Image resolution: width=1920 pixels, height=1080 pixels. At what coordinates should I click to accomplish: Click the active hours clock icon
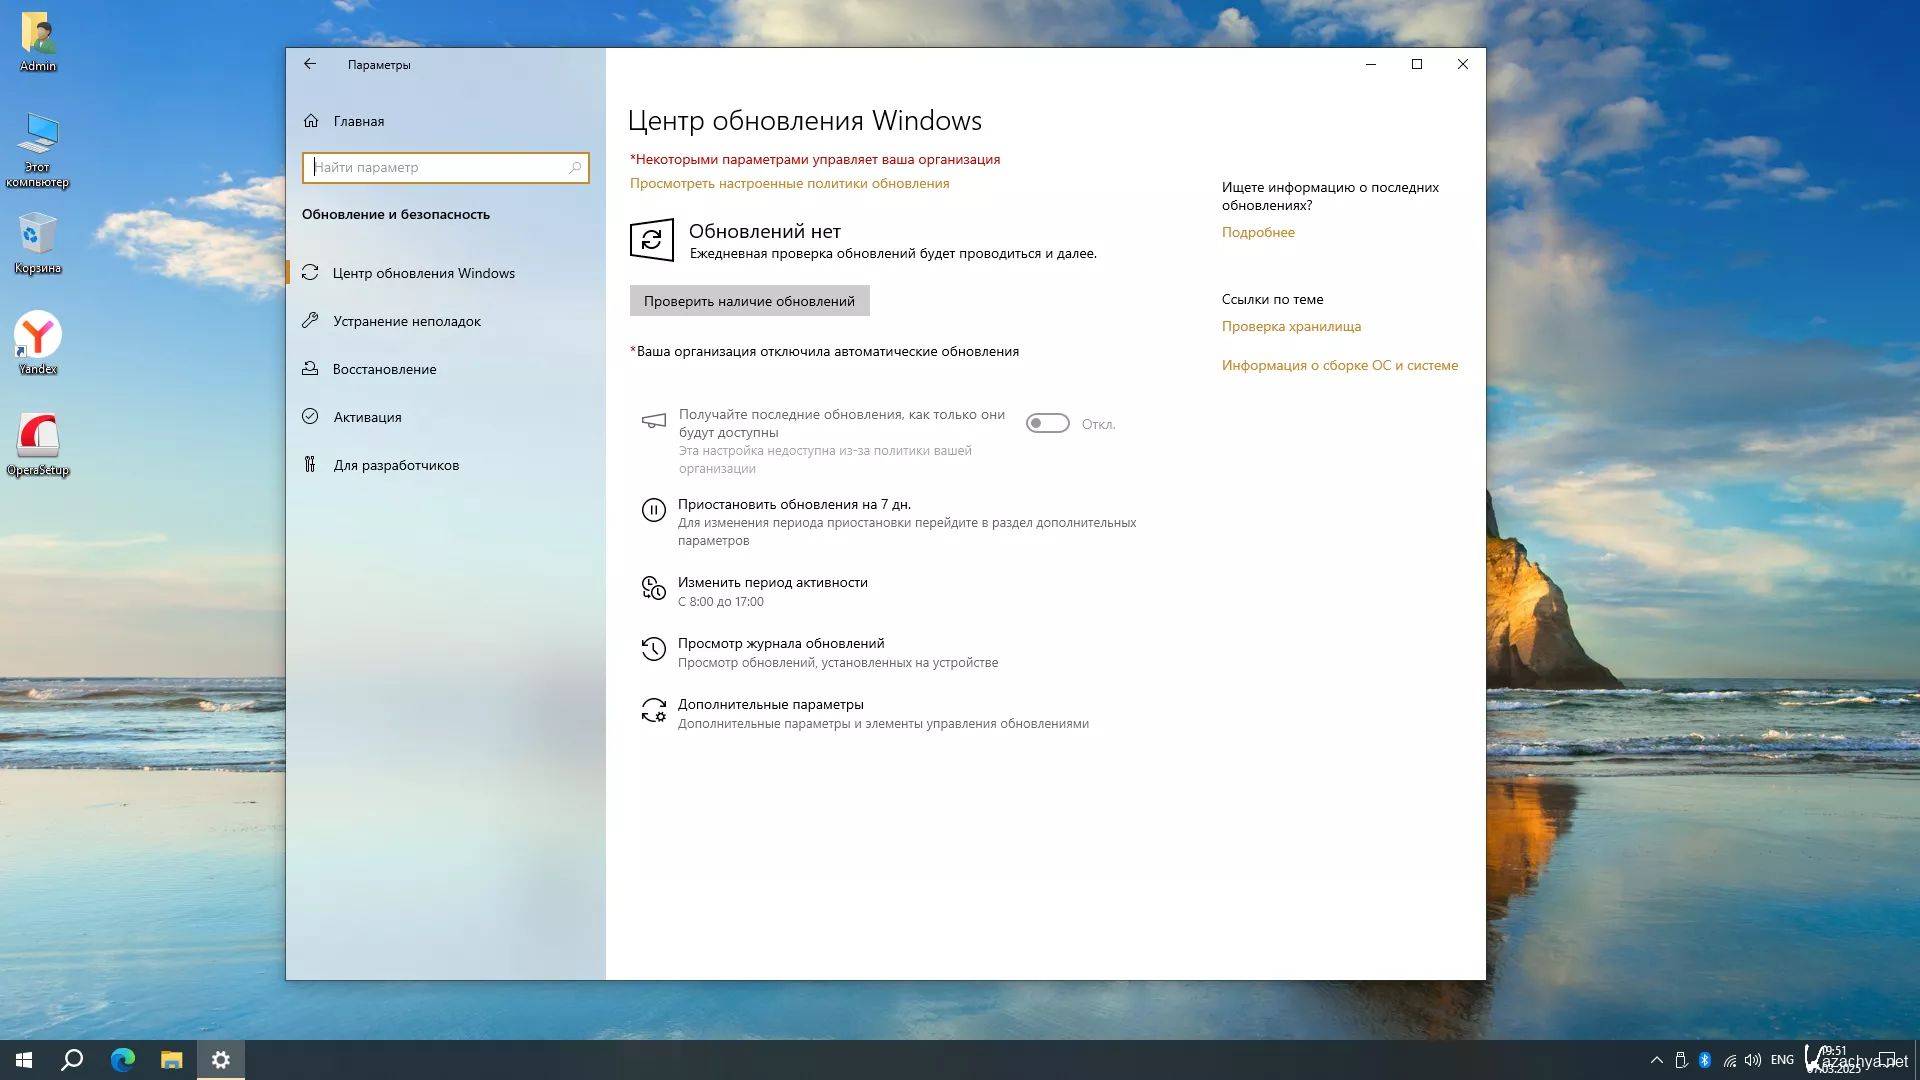coord(653,589)
